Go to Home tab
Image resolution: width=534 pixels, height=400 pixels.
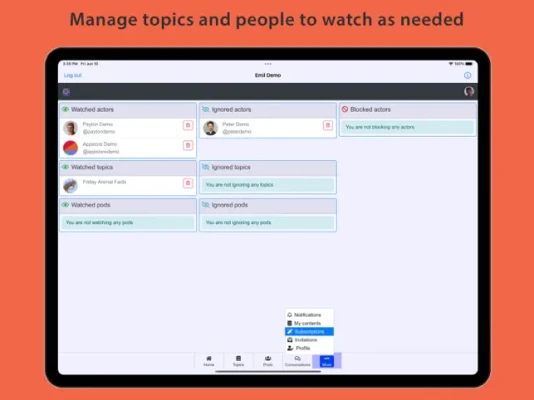209,361
